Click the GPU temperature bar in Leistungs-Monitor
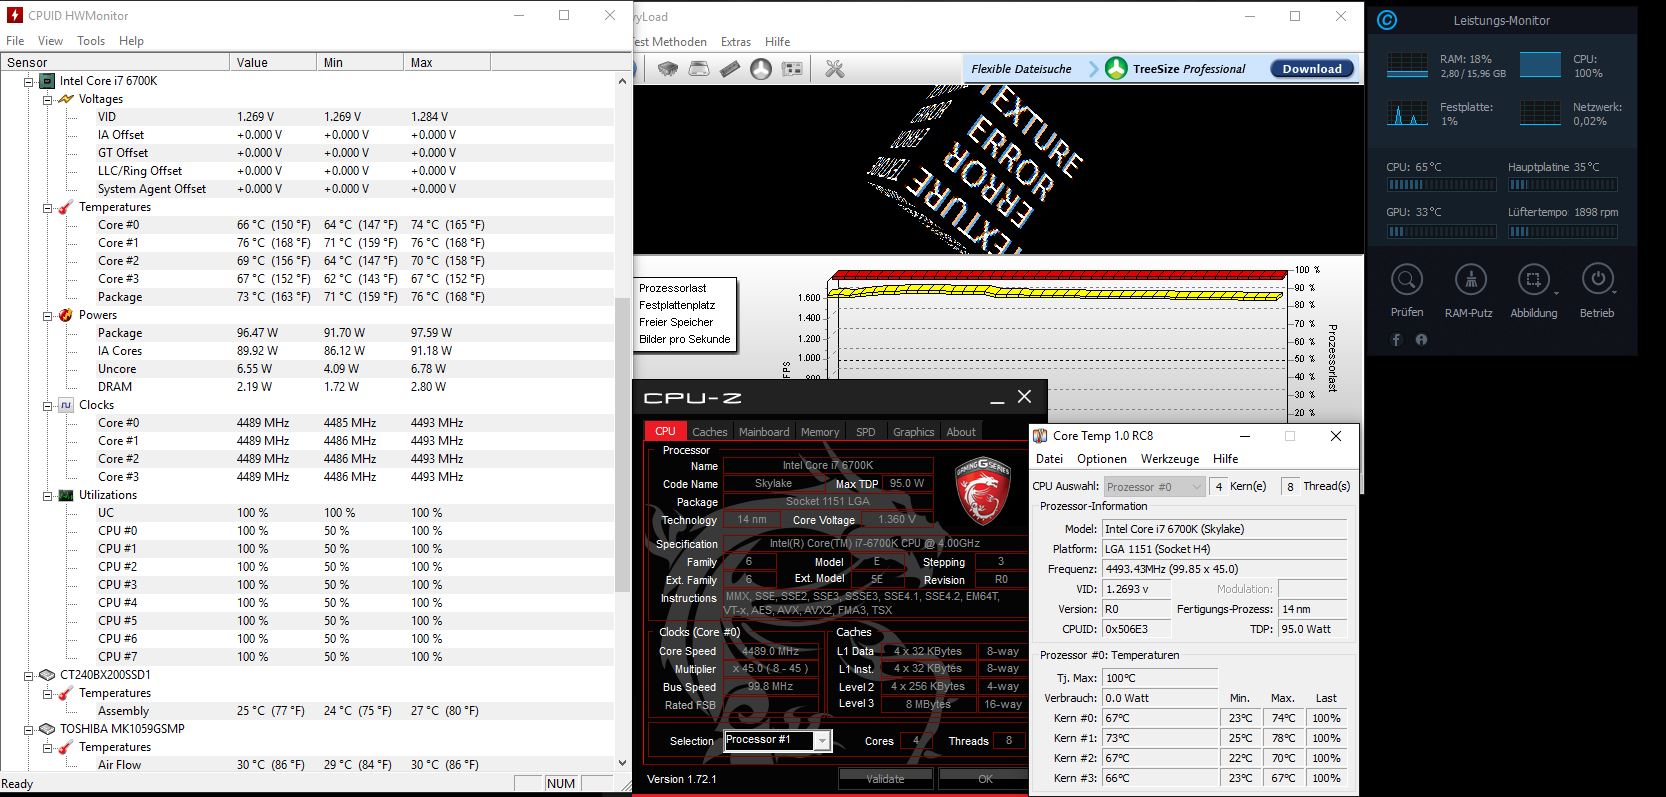The height and width of the screenshot is (797, 1666). tap(1441, 231)
